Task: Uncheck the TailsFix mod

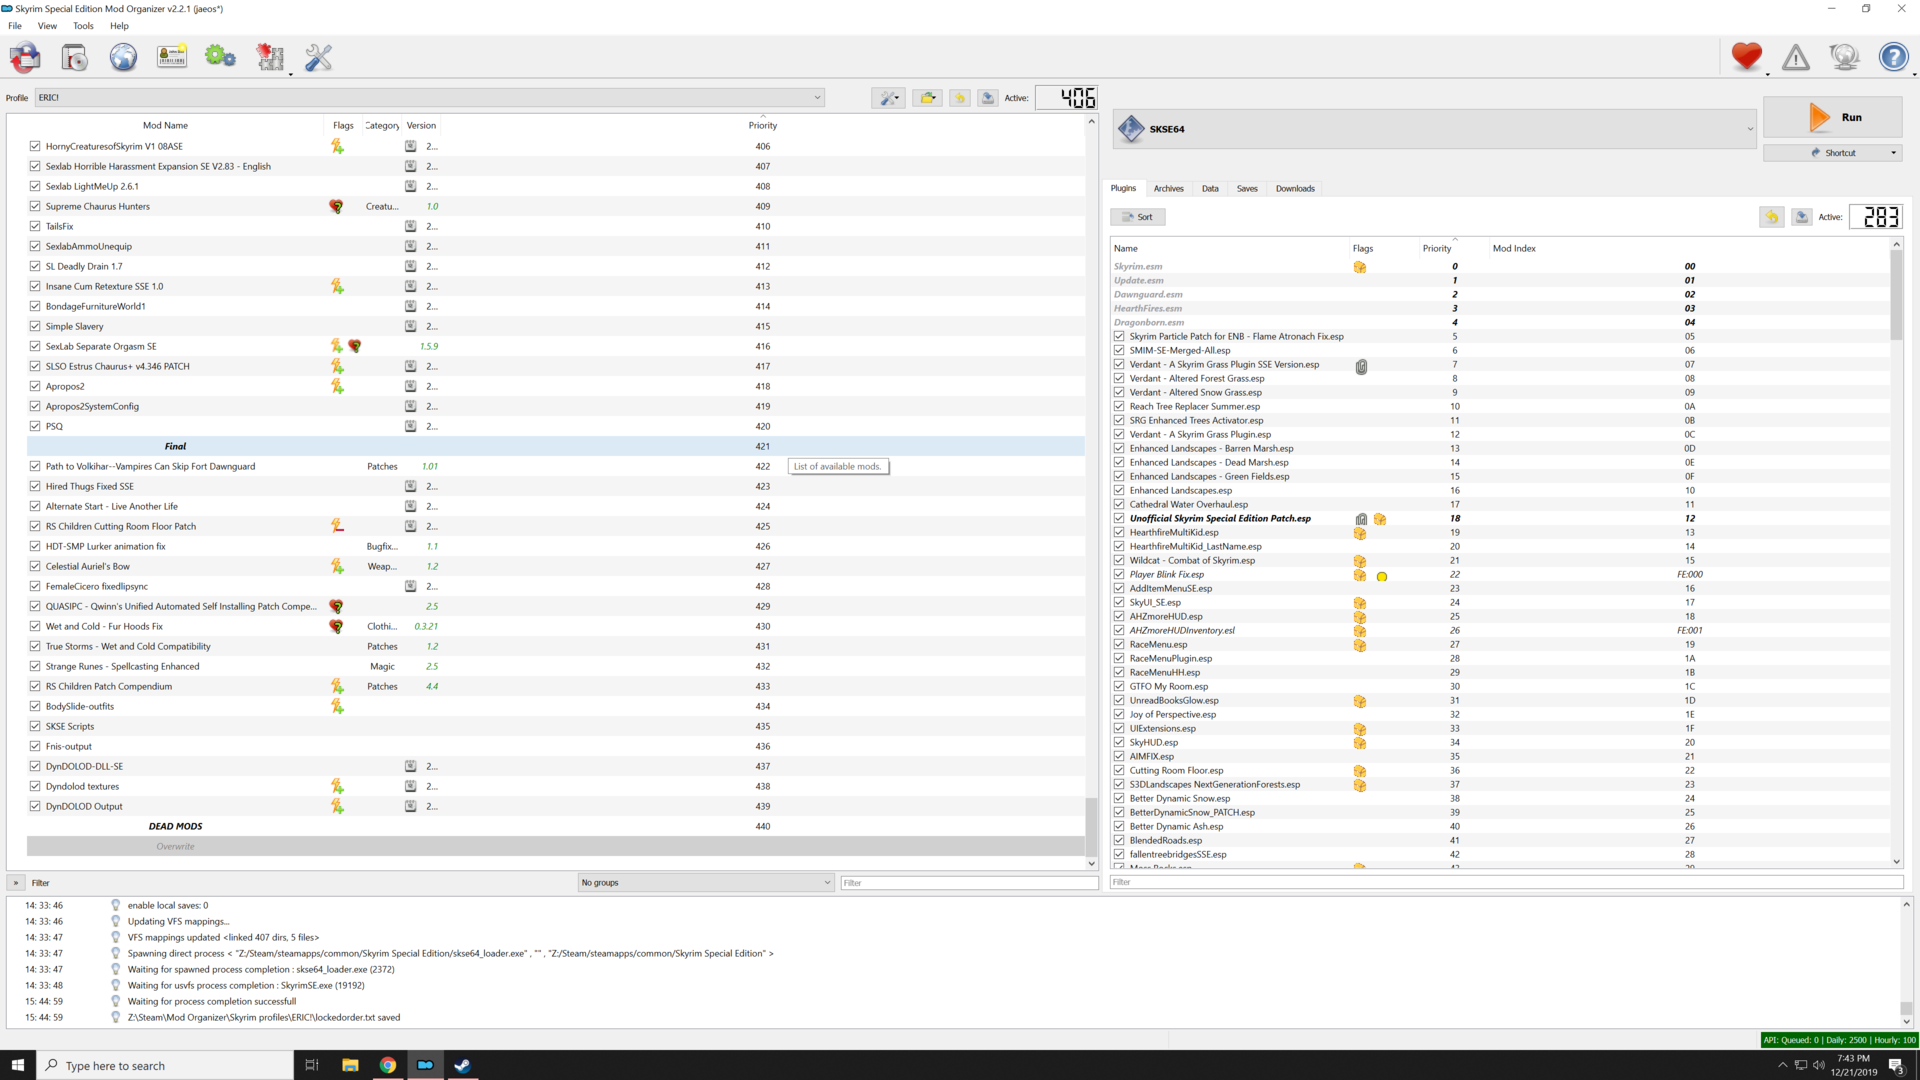Action: coord(35,226)
